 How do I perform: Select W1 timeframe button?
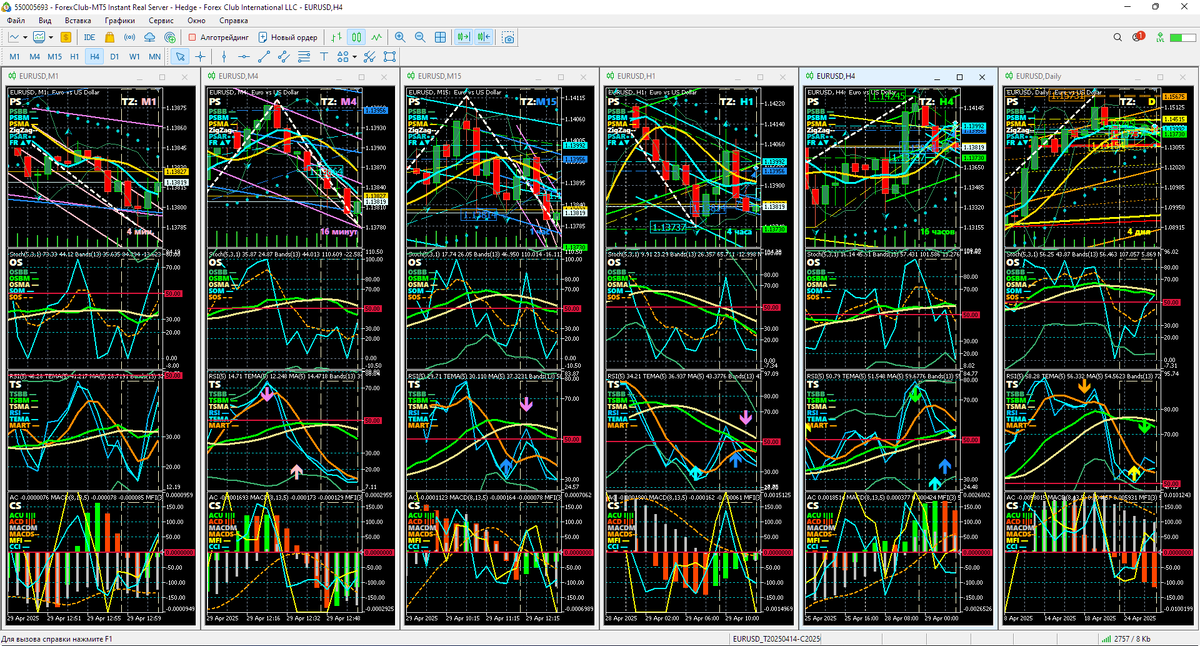[x=134, y=57]
